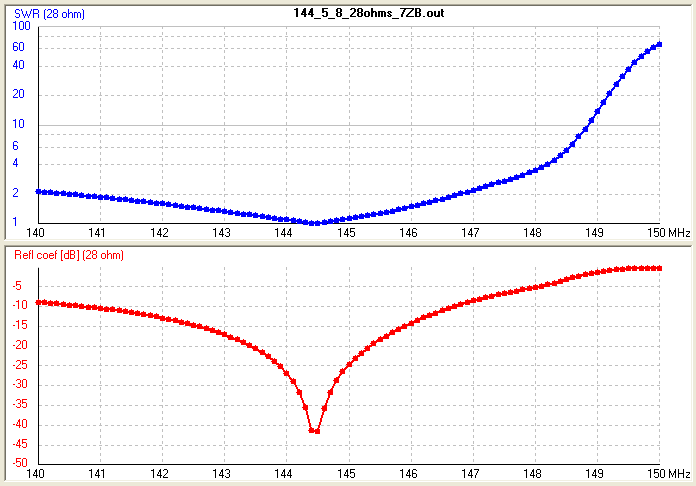Click 150 MHz on the SWR chart frequency axis

668,233
